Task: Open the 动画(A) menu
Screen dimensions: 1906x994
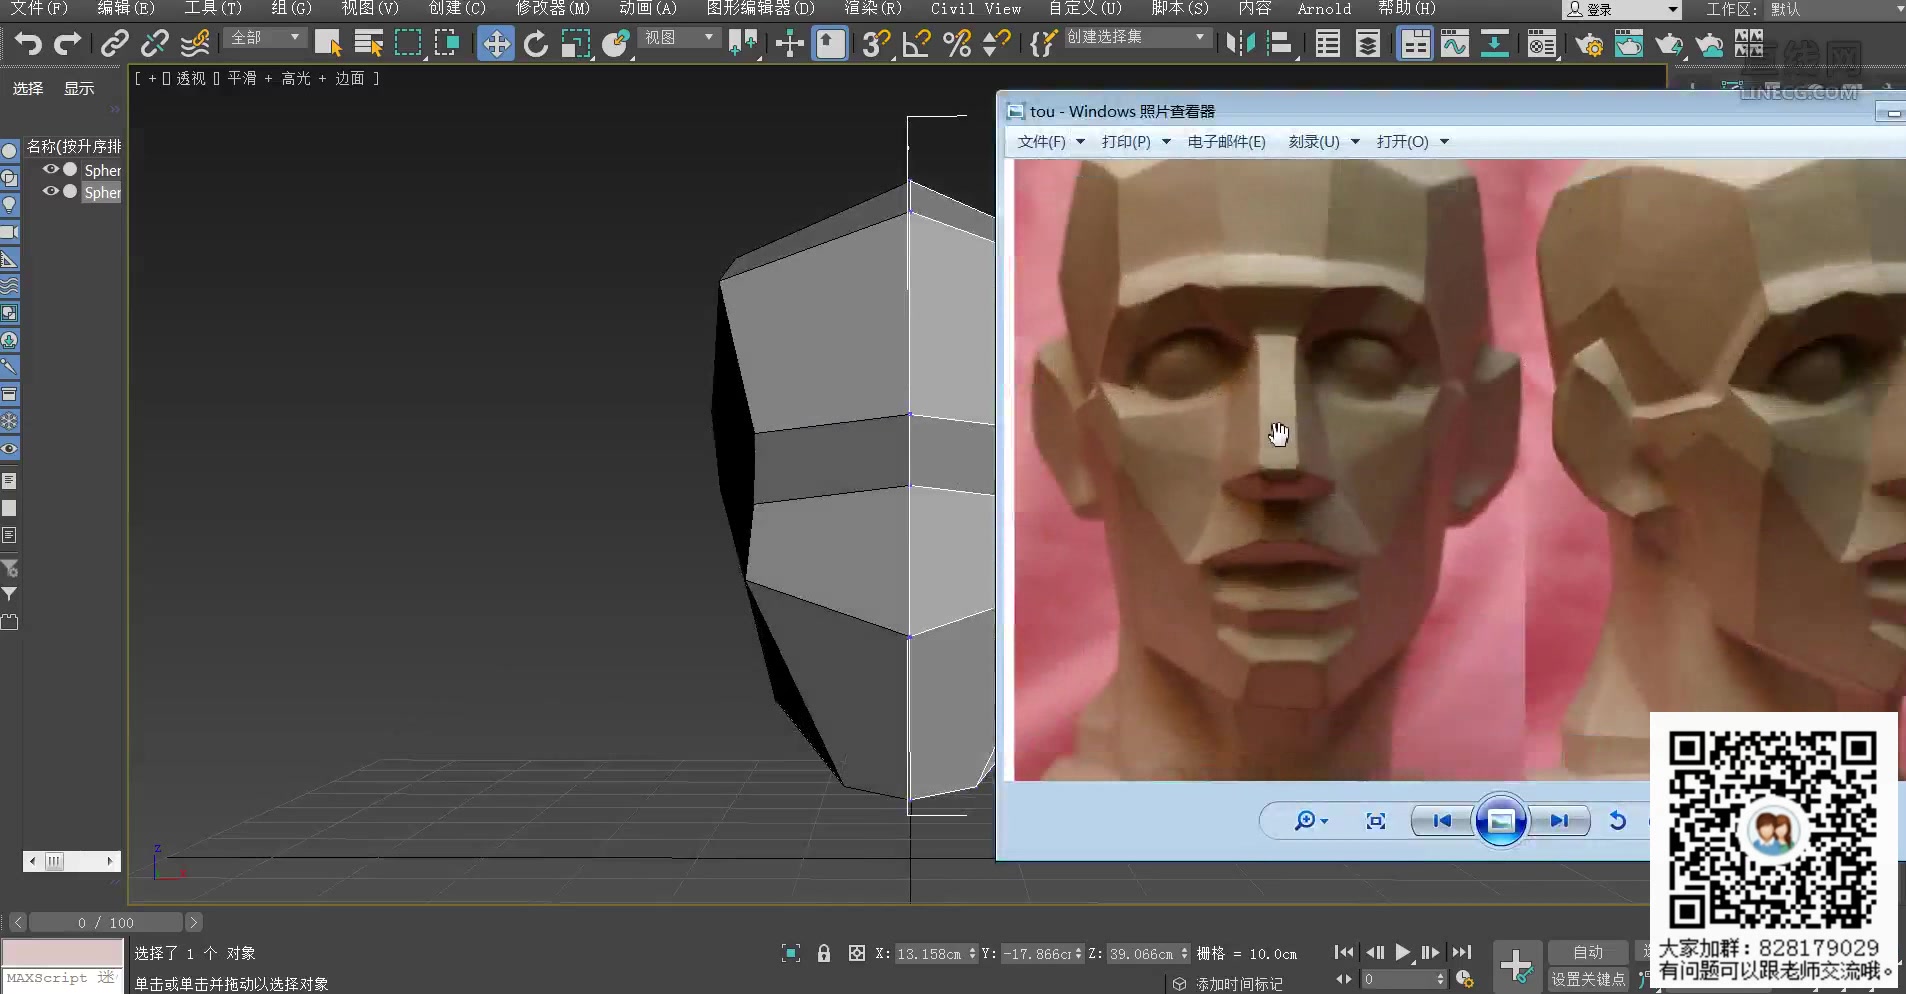Action: 648,8
